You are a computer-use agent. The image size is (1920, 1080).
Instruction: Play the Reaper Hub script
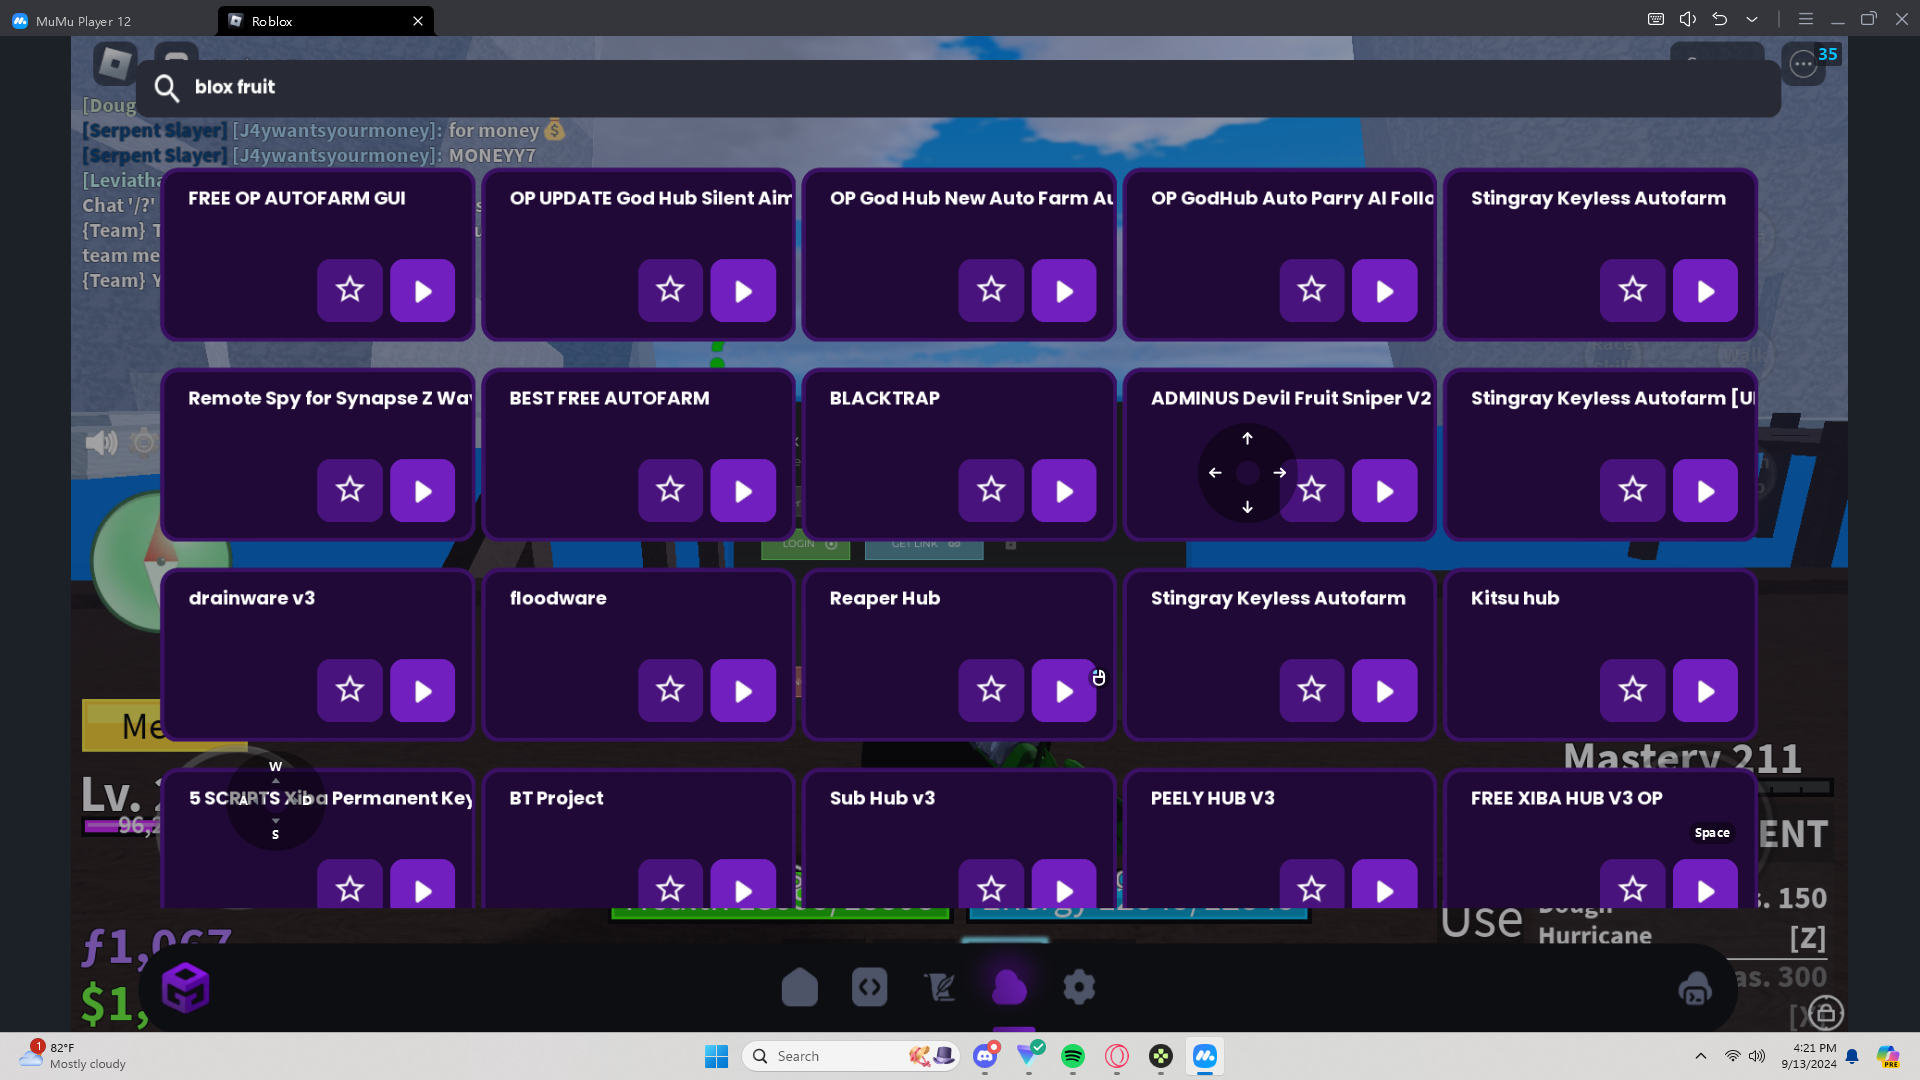1064,691
